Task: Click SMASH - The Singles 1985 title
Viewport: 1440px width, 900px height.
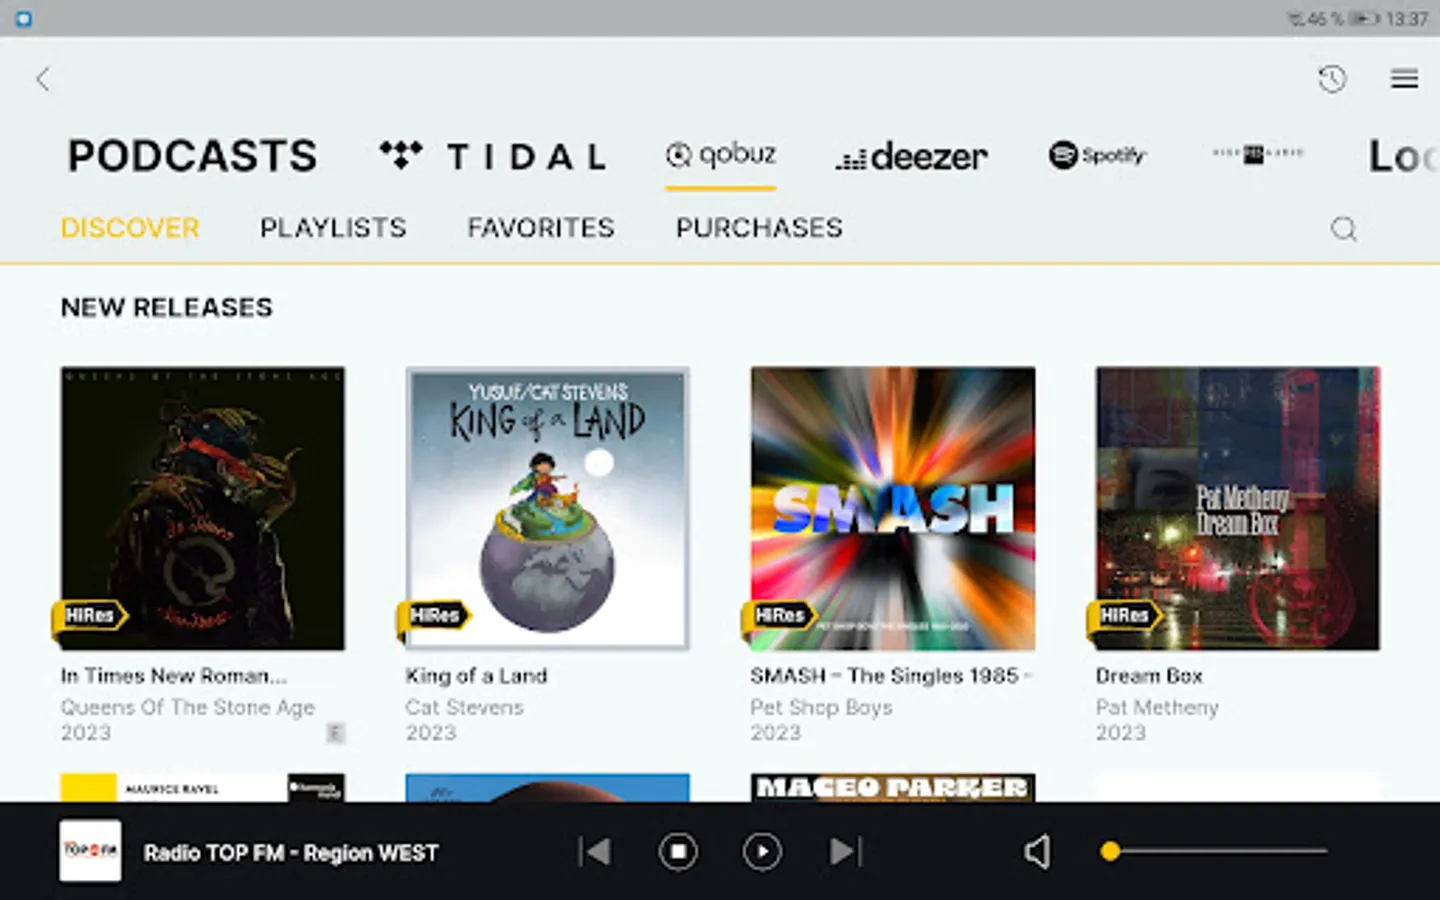Action: (x=890, y=676)
